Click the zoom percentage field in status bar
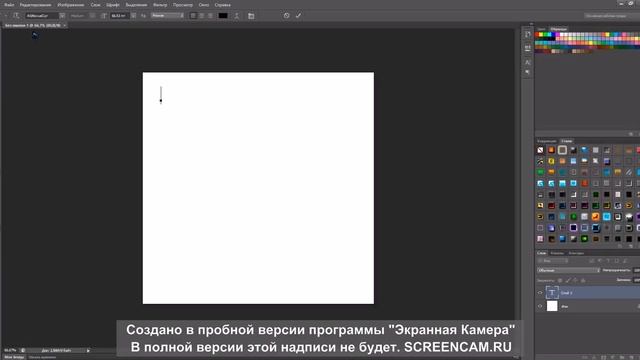This screenshot has width=640, height=360. pos(10,350)
